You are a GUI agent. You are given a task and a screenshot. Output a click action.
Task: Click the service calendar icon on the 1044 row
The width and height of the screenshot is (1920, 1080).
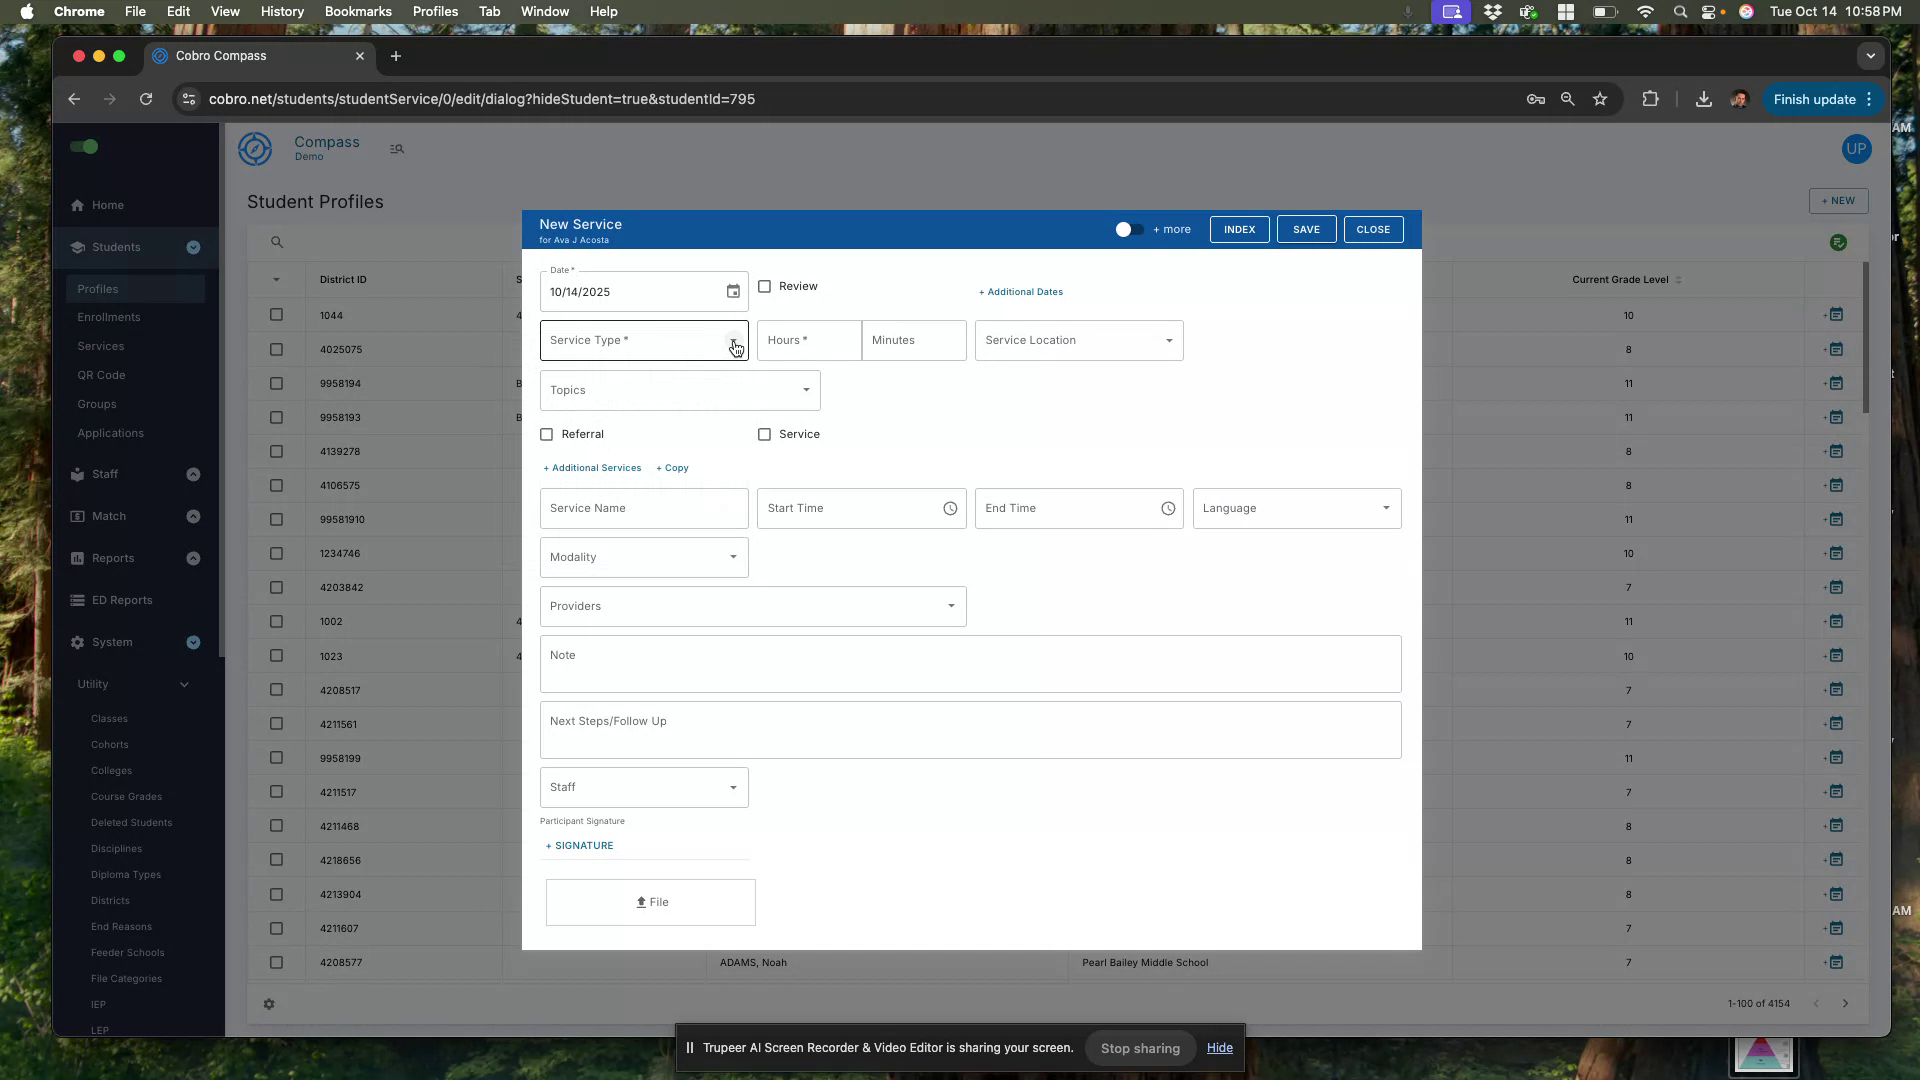[1838, 314]
